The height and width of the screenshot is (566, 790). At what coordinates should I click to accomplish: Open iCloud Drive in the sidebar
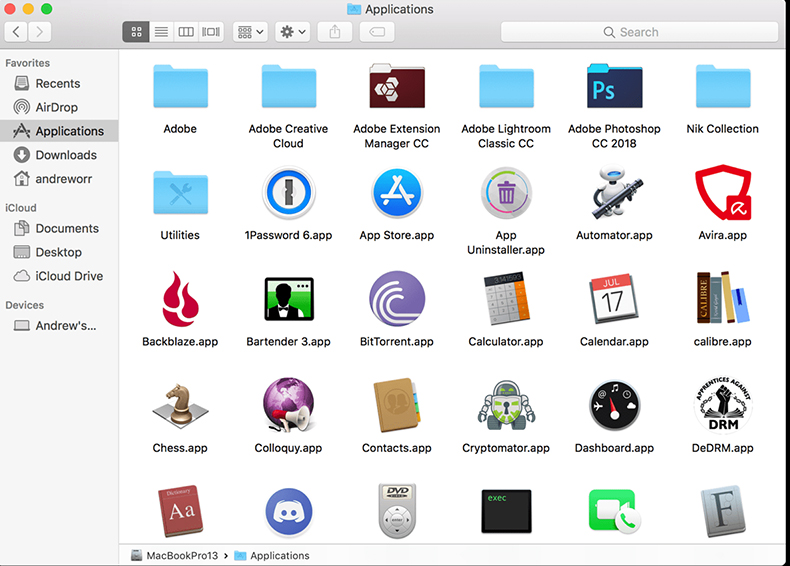click(59, 276)
